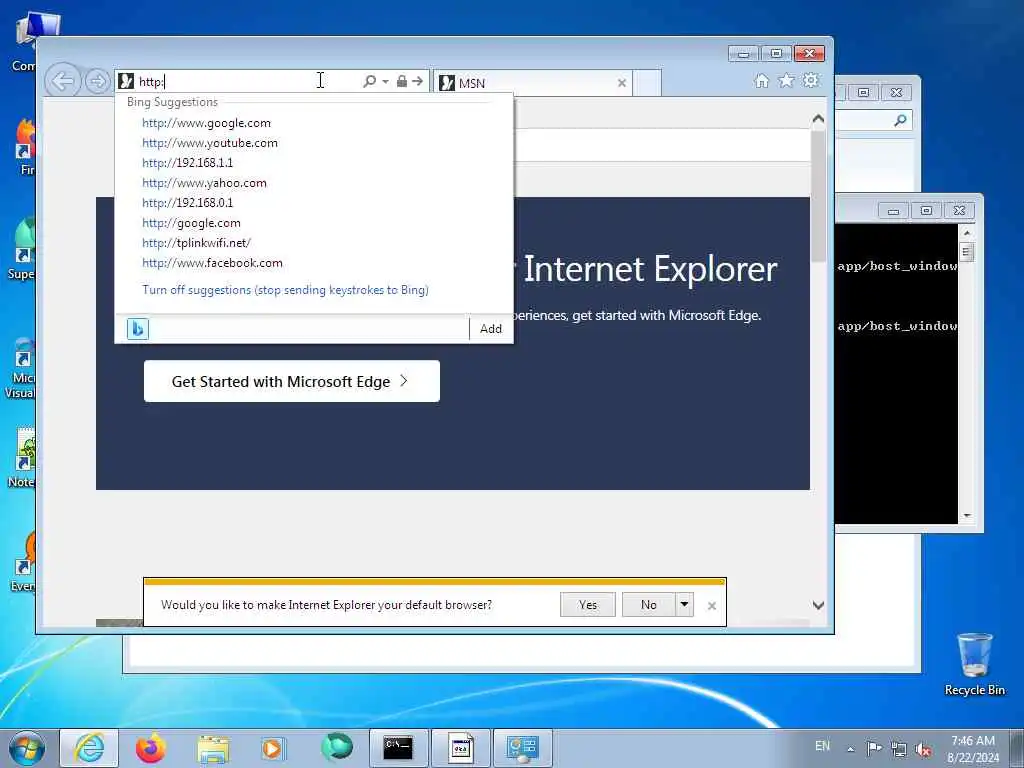Click the security lock icon in address bar
The height and width of the screenshot is (768, 1024).
[402, 81]
